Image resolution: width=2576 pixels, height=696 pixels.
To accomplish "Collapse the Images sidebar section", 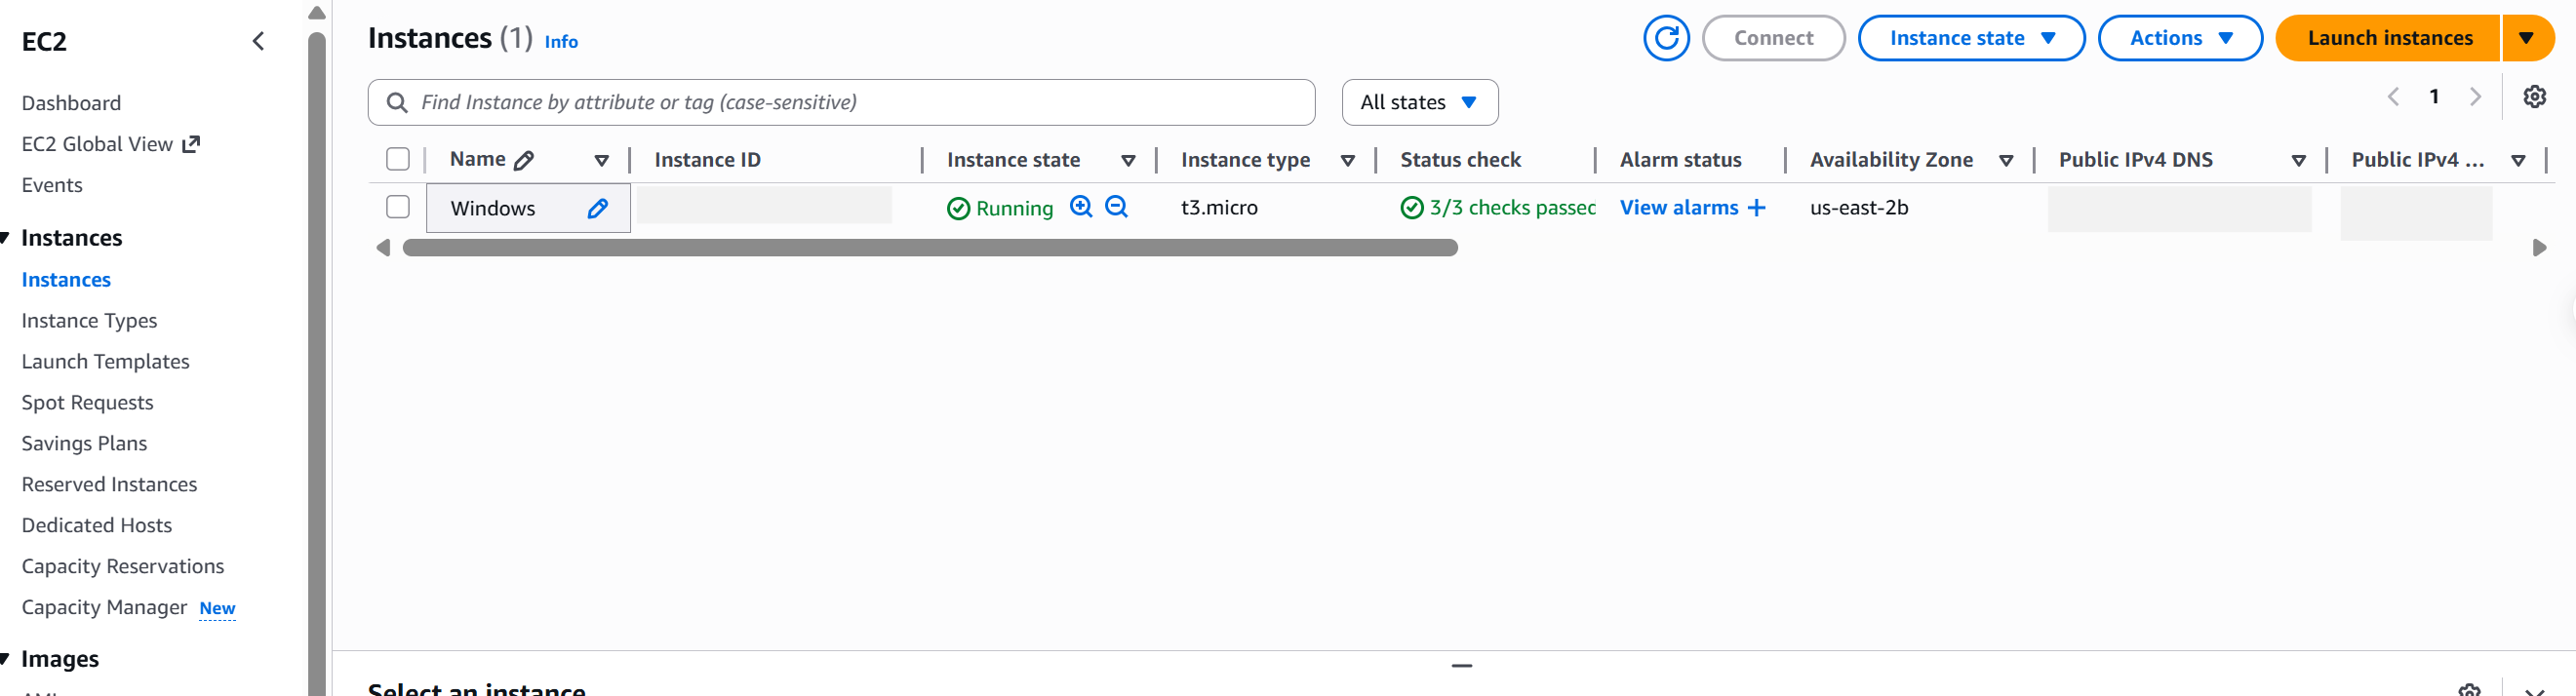I will click(6, 659).
